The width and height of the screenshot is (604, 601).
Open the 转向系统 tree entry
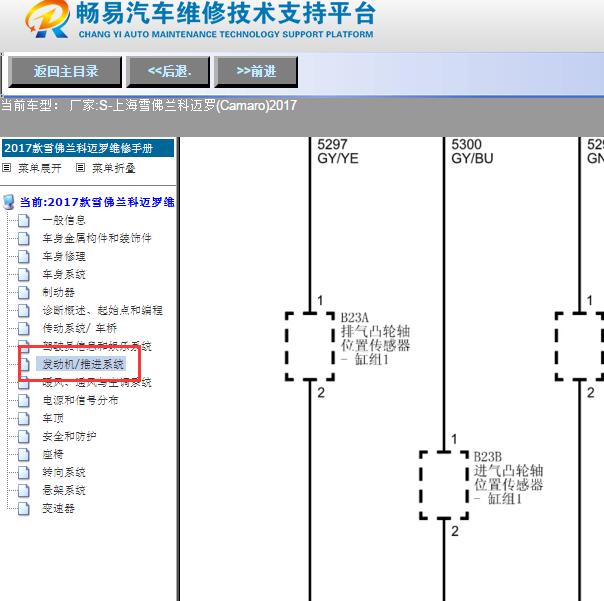(64, 473)
